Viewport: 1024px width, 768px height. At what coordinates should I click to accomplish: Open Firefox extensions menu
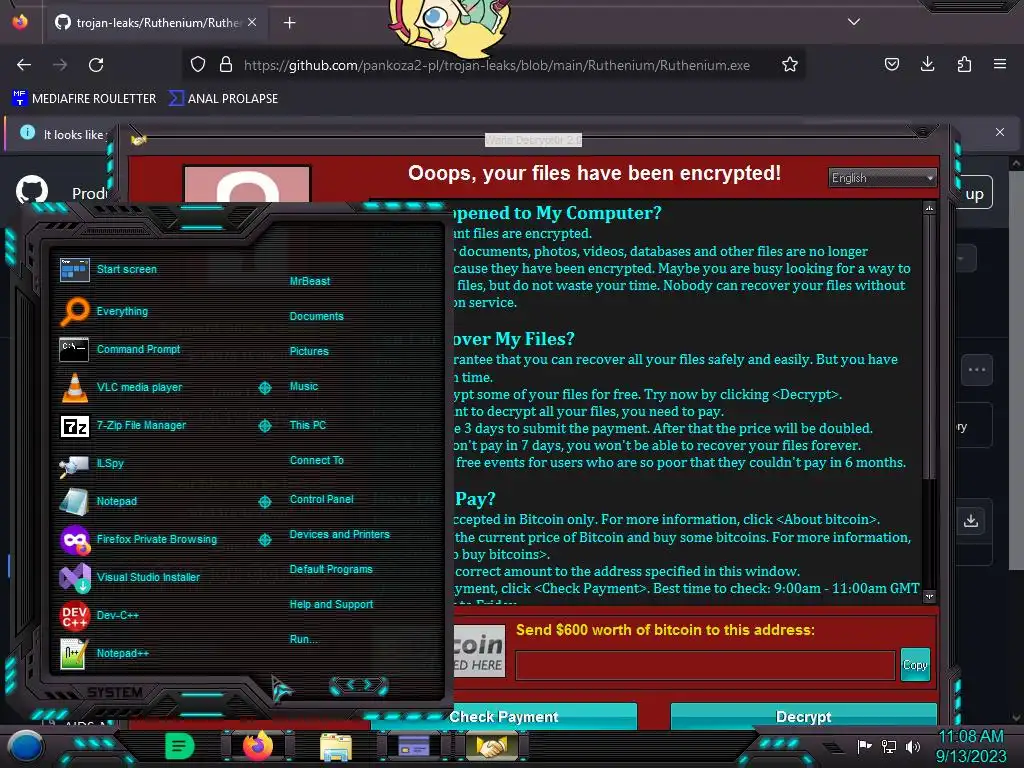point(964,64)
